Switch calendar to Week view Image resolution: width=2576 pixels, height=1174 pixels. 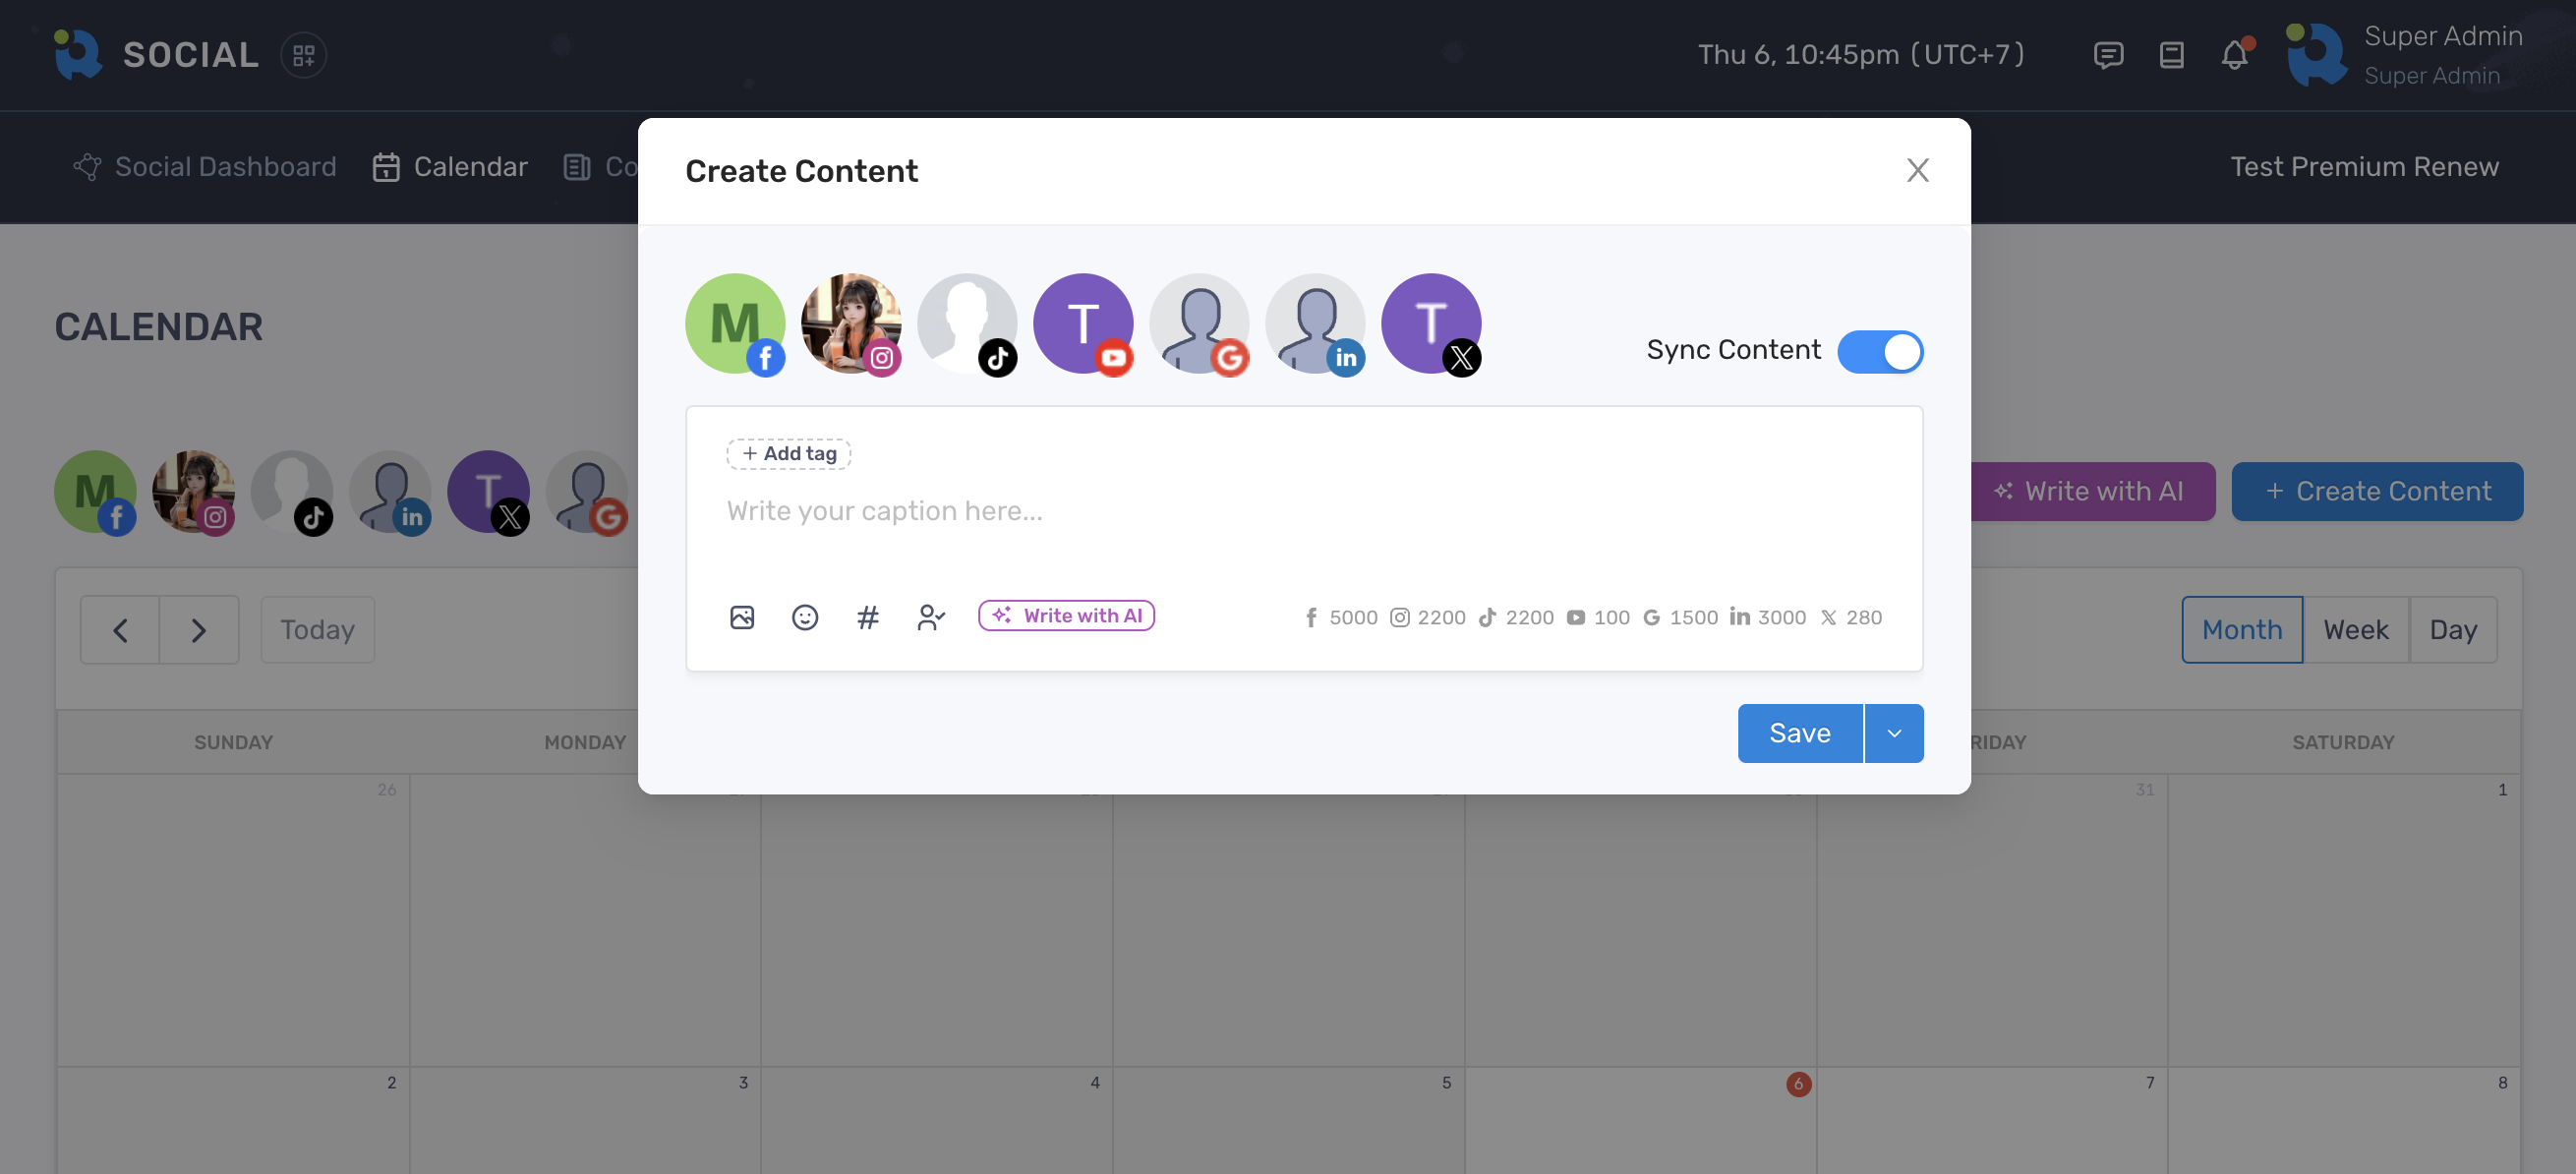pos(2355,630)
